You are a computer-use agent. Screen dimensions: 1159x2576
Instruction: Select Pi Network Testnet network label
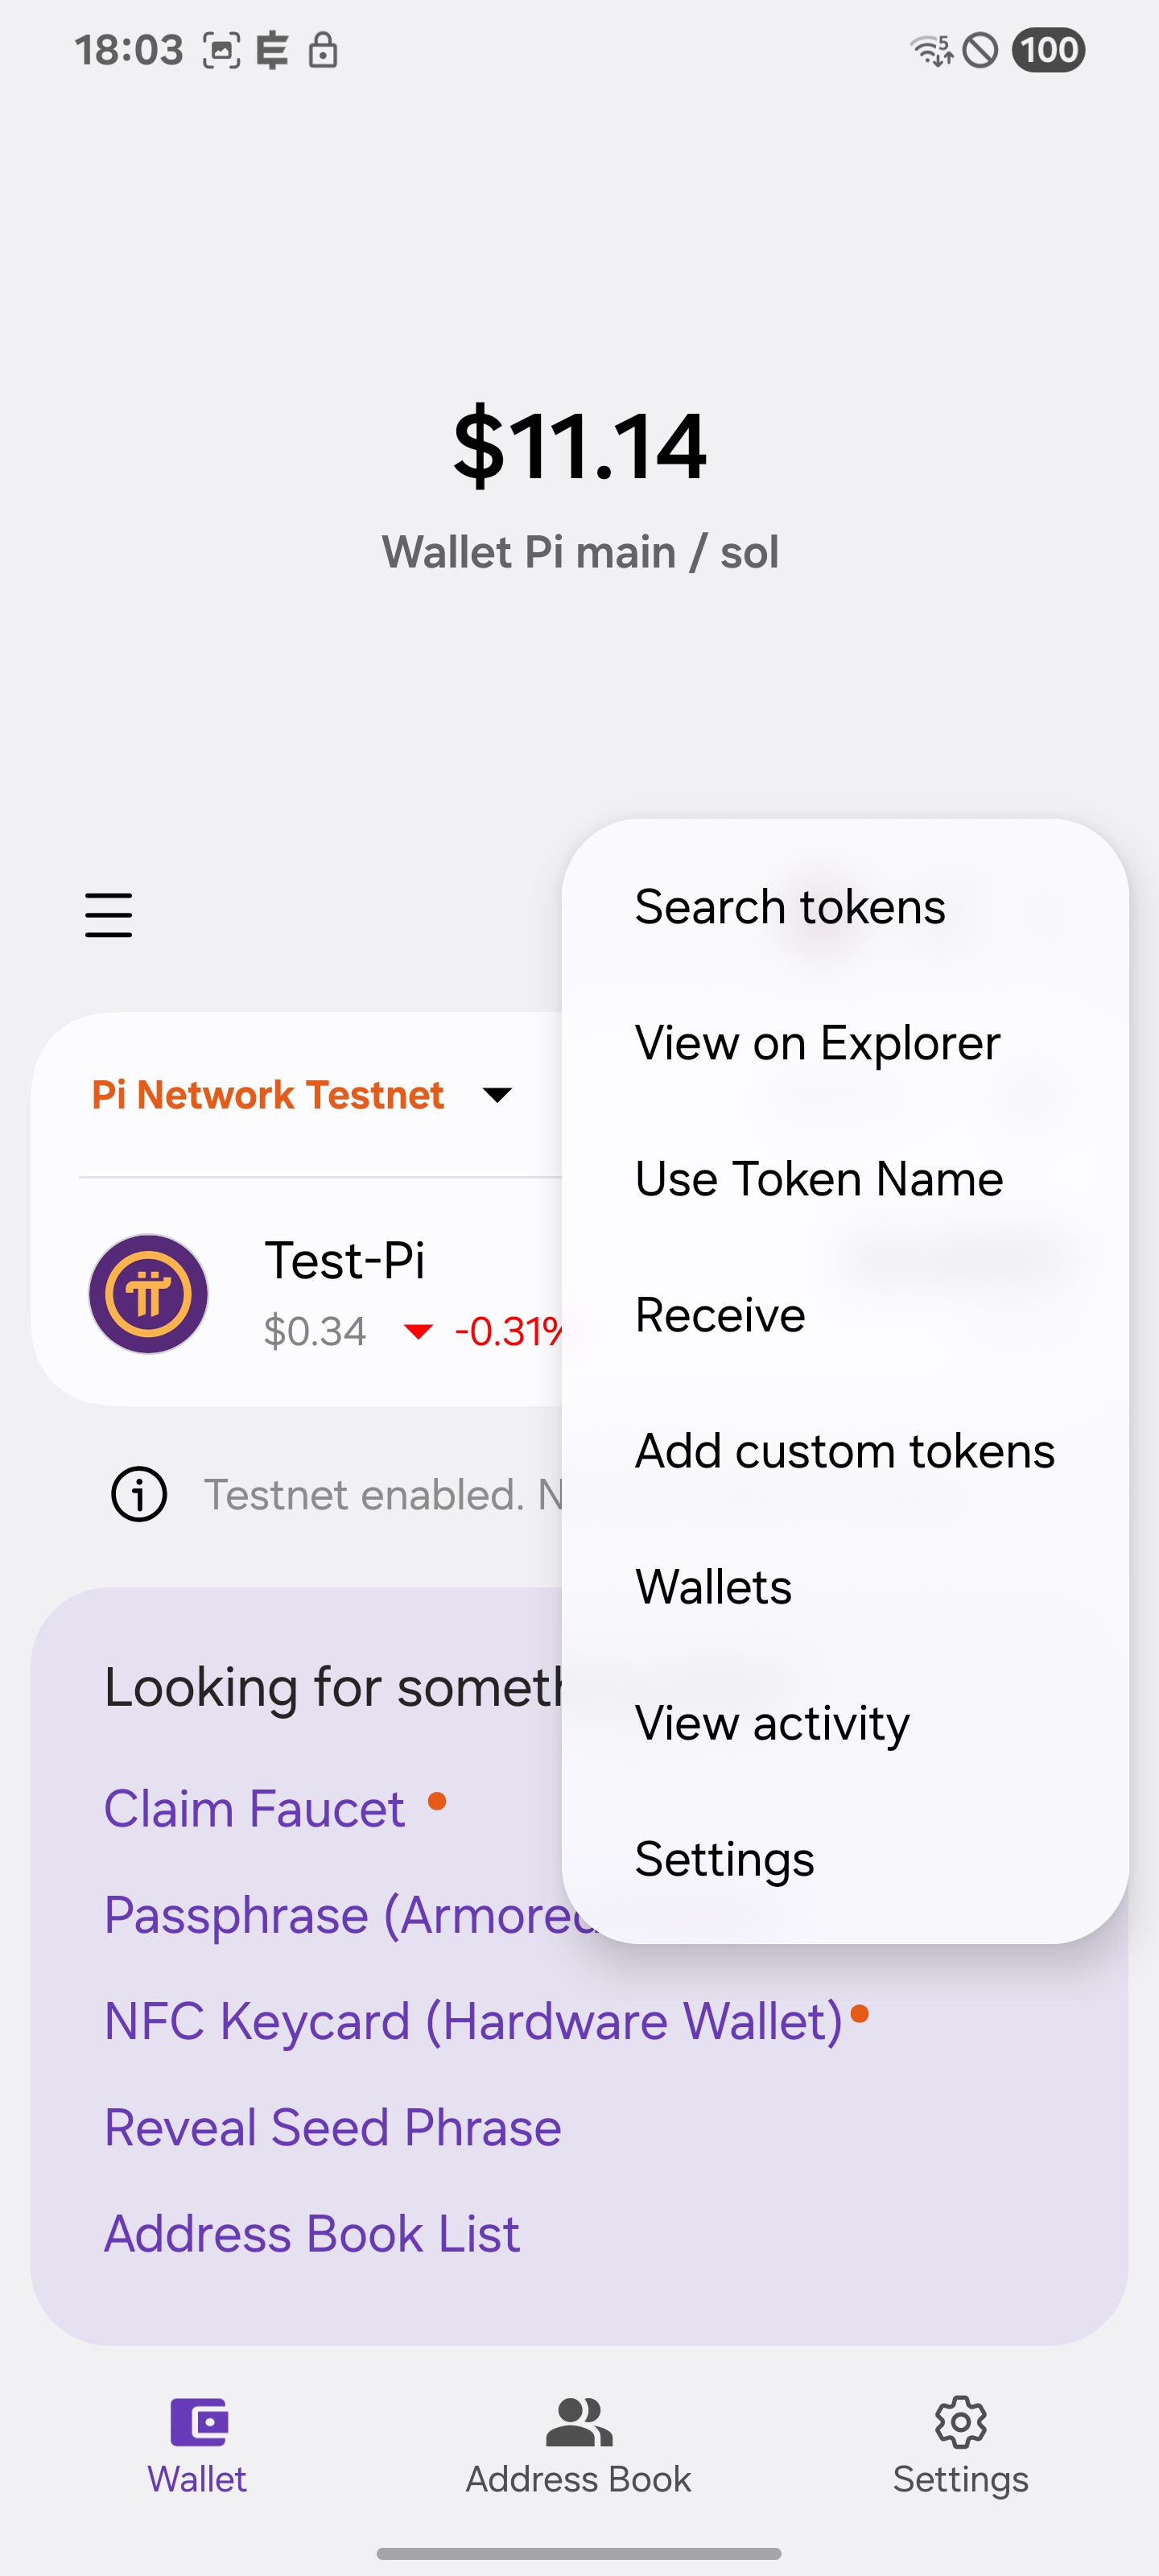267,1095
